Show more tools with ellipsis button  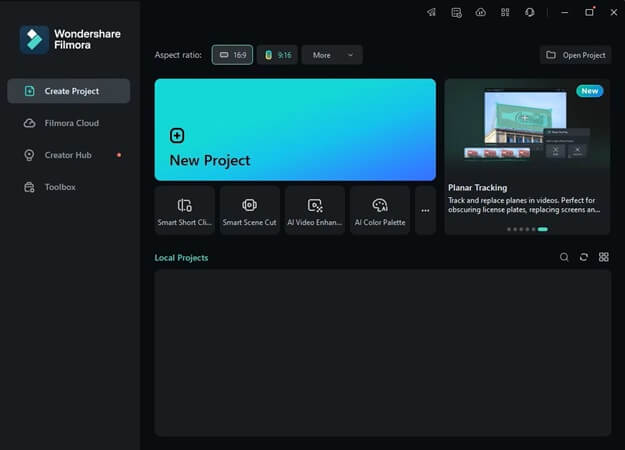(x=425, y=210)
